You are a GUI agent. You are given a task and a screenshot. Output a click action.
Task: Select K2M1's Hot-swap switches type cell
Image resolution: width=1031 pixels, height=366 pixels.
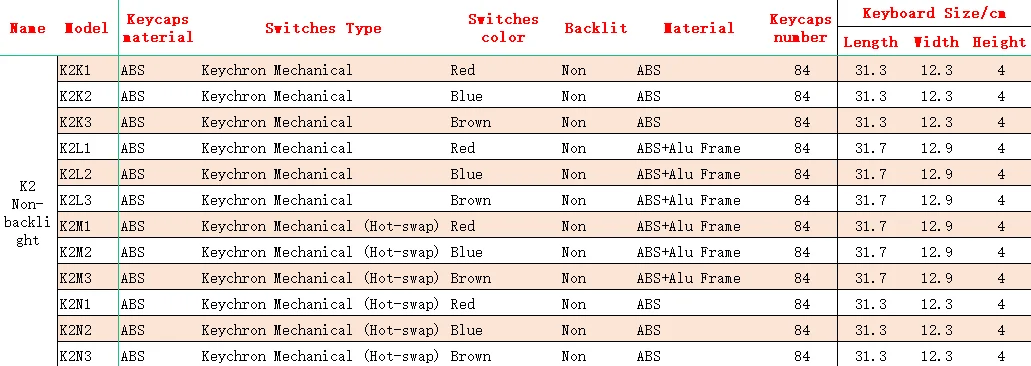320,226
